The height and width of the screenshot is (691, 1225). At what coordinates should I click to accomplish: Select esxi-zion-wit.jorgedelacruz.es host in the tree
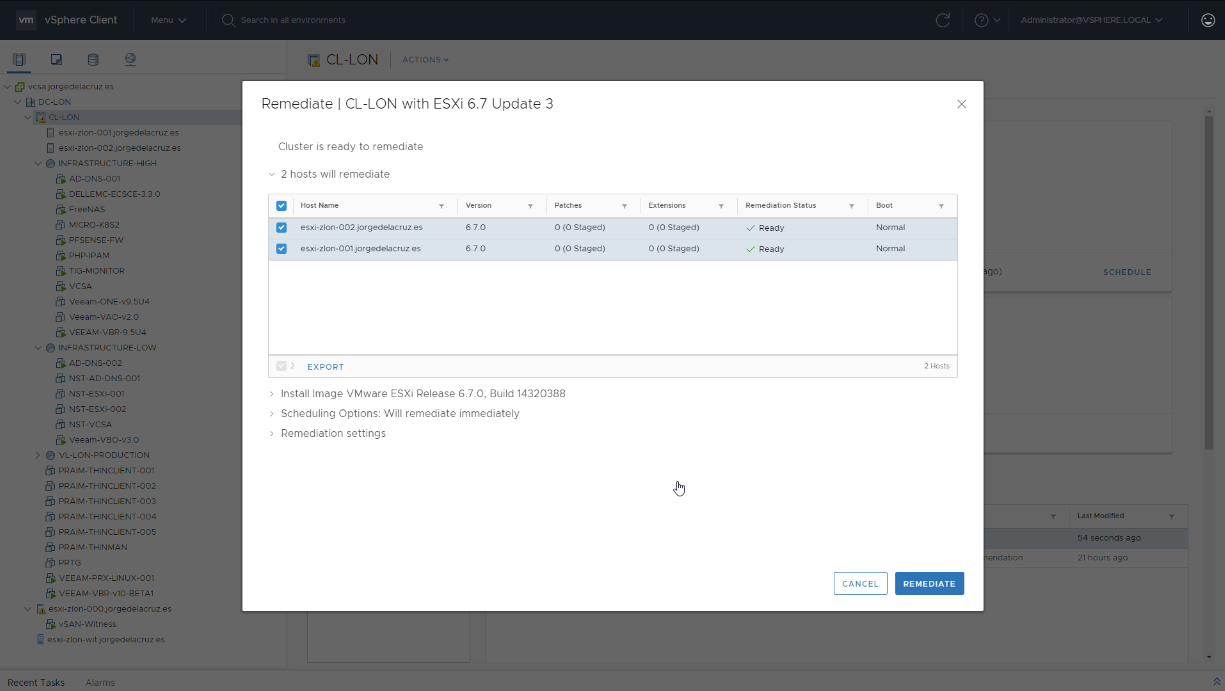(x=106, y=639)
